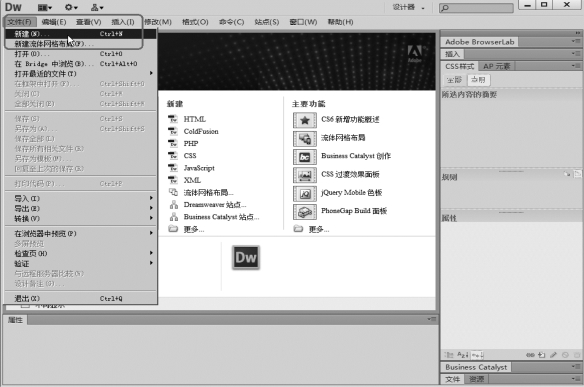The image size is (584, 387).
Task: Expand the 打开最近的文件 submenu arrow
Action: coord(151,73)
